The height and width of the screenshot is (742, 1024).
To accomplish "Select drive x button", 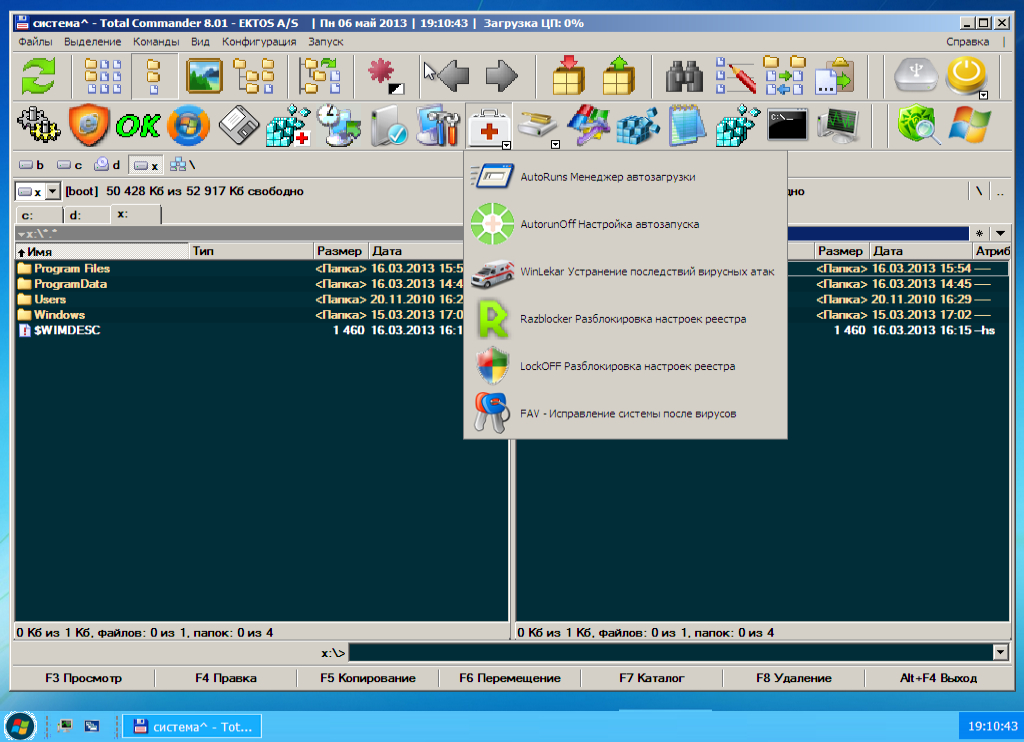I will [146, 165].
